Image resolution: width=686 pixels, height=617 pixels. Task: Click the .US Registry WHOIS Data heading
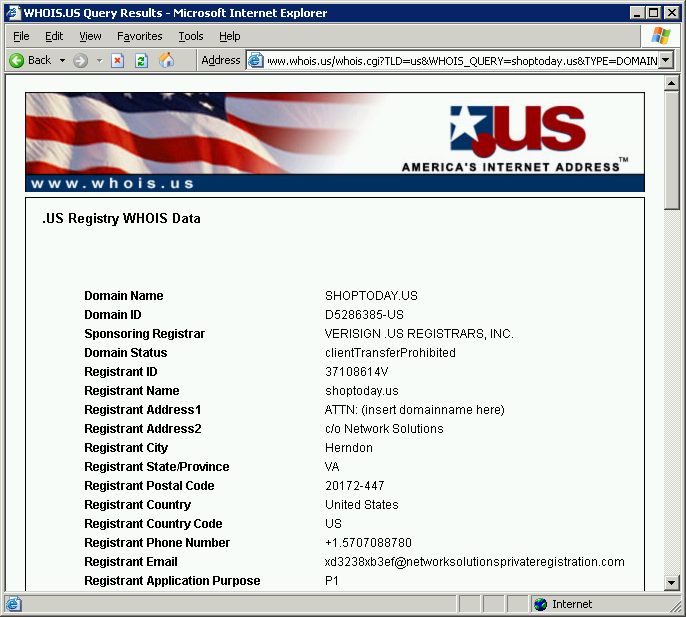(121, 218)
